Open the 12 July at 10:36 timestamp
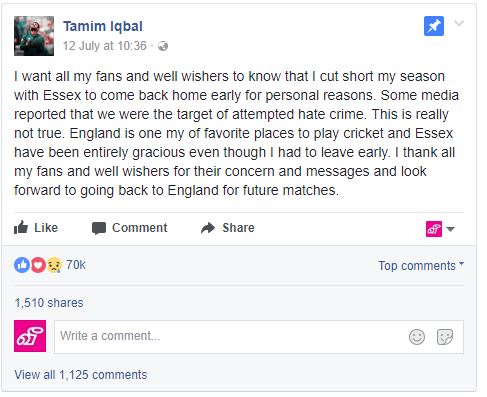This screenshot has width=487, height=397. 105,46
